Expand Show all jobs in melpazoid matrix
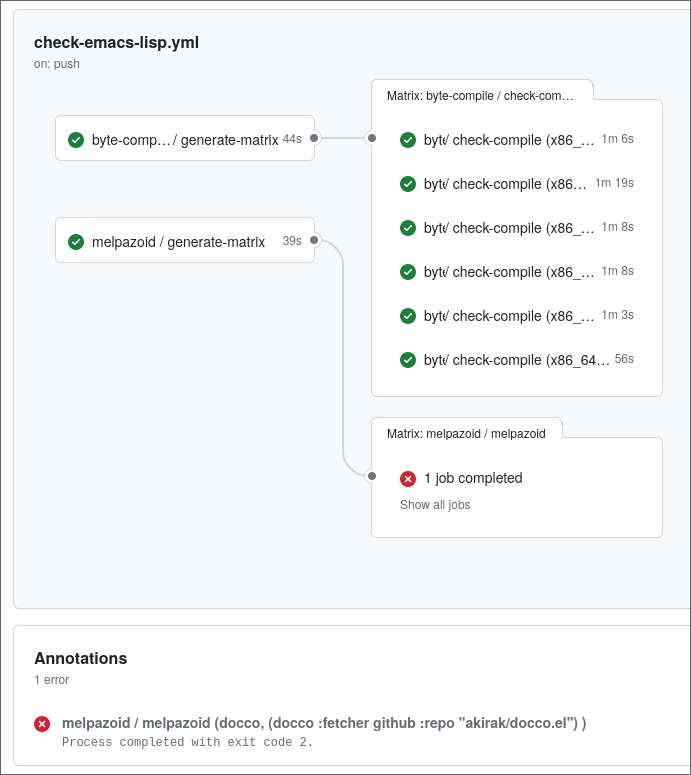The width and height of the screenshot is (691, 775). point(435,505)
